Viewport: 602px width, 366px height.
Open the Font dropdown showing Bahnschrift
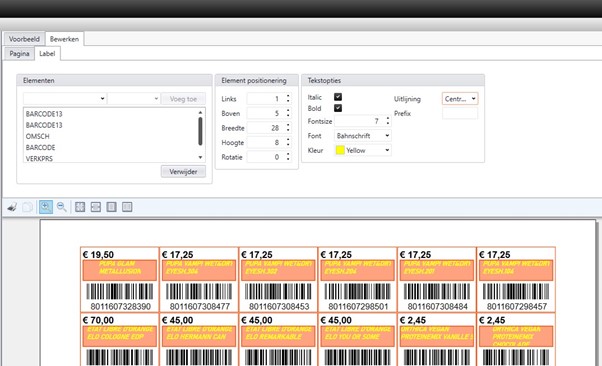(363, 136)
